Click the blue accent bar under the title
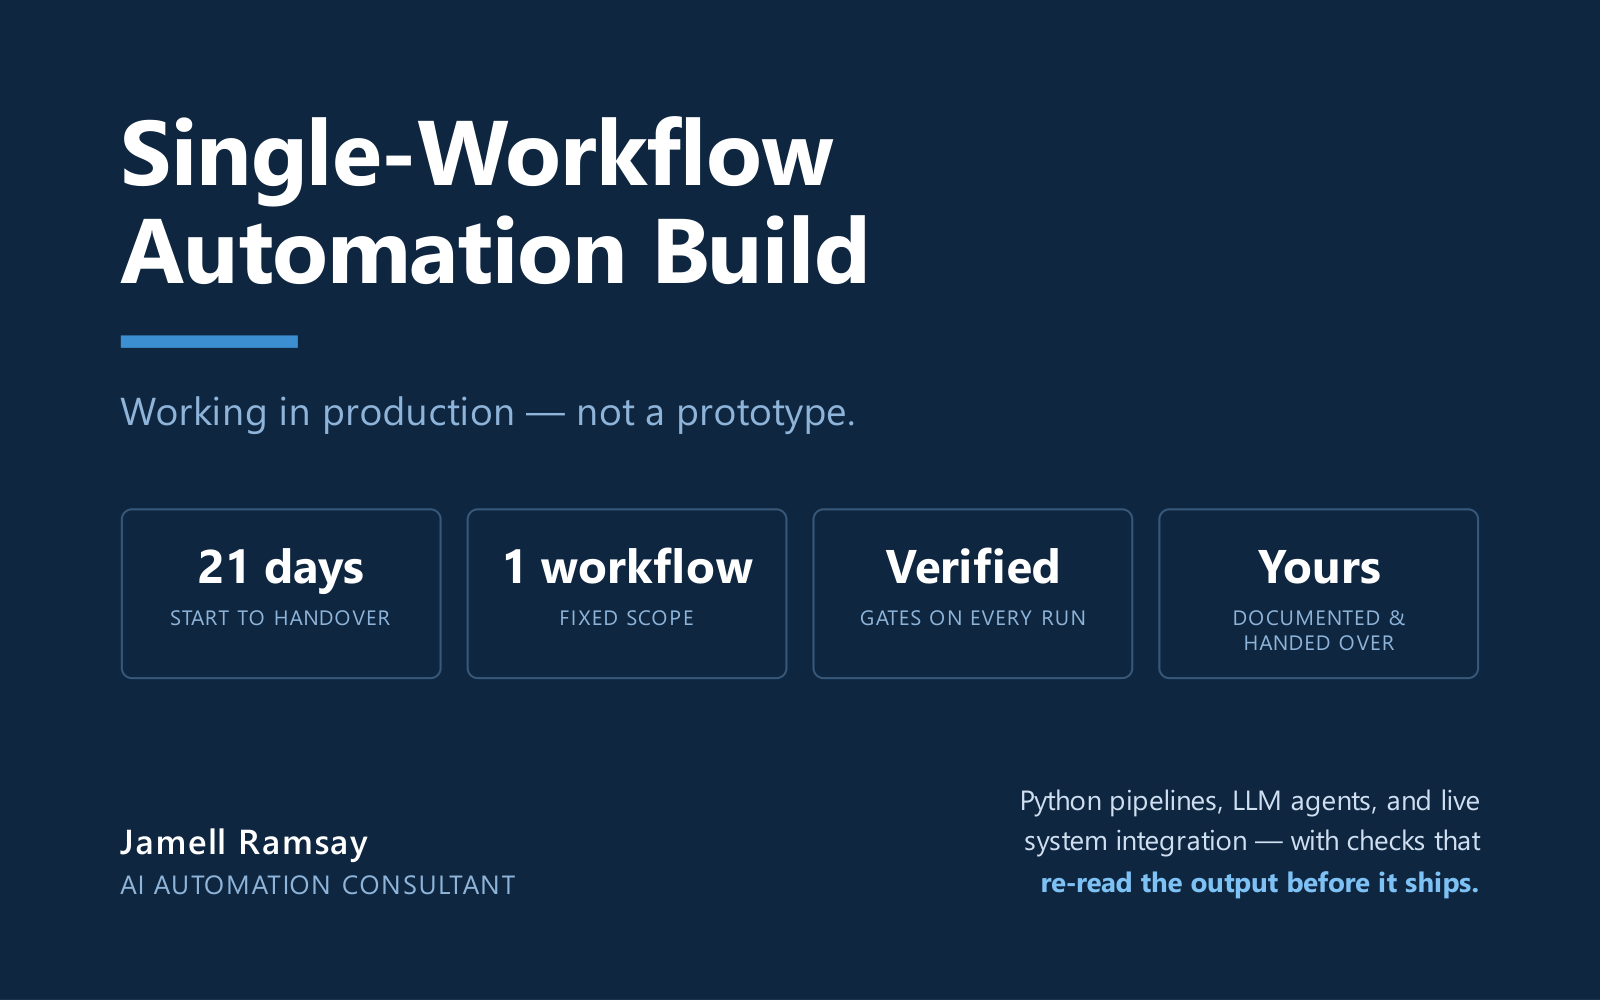Screen dimensions: 1600x1000 pos(209,341)
